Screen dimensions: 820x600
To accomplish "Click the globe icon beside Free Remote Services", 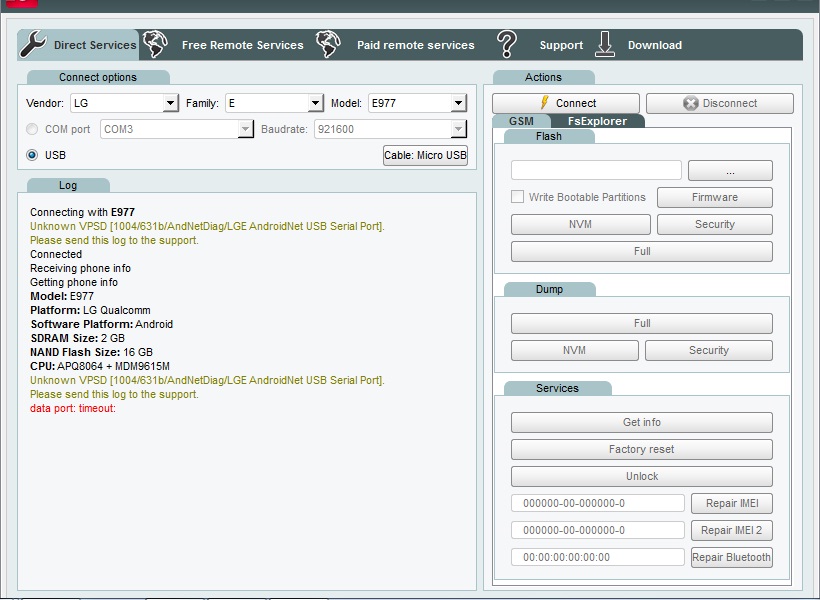I will 155,44.
